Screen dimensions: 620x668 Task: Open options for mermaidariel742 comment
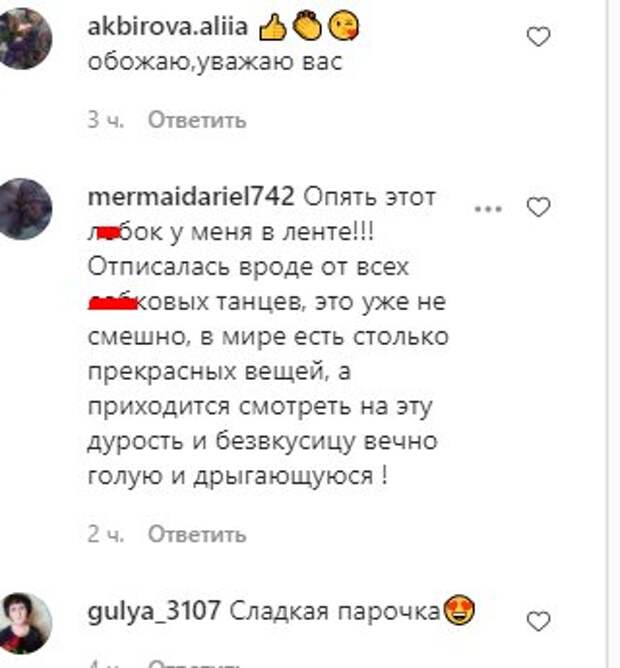[488, 209]
